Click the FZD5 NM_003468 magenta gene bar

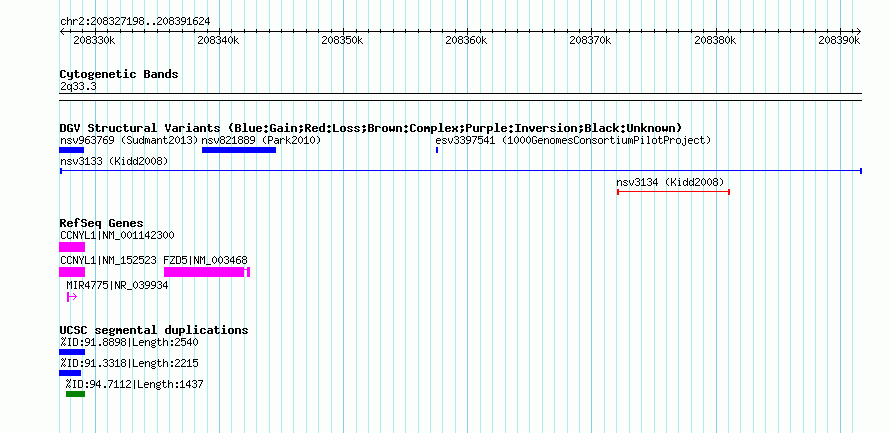pyautogui.click(x=207, y=272)
